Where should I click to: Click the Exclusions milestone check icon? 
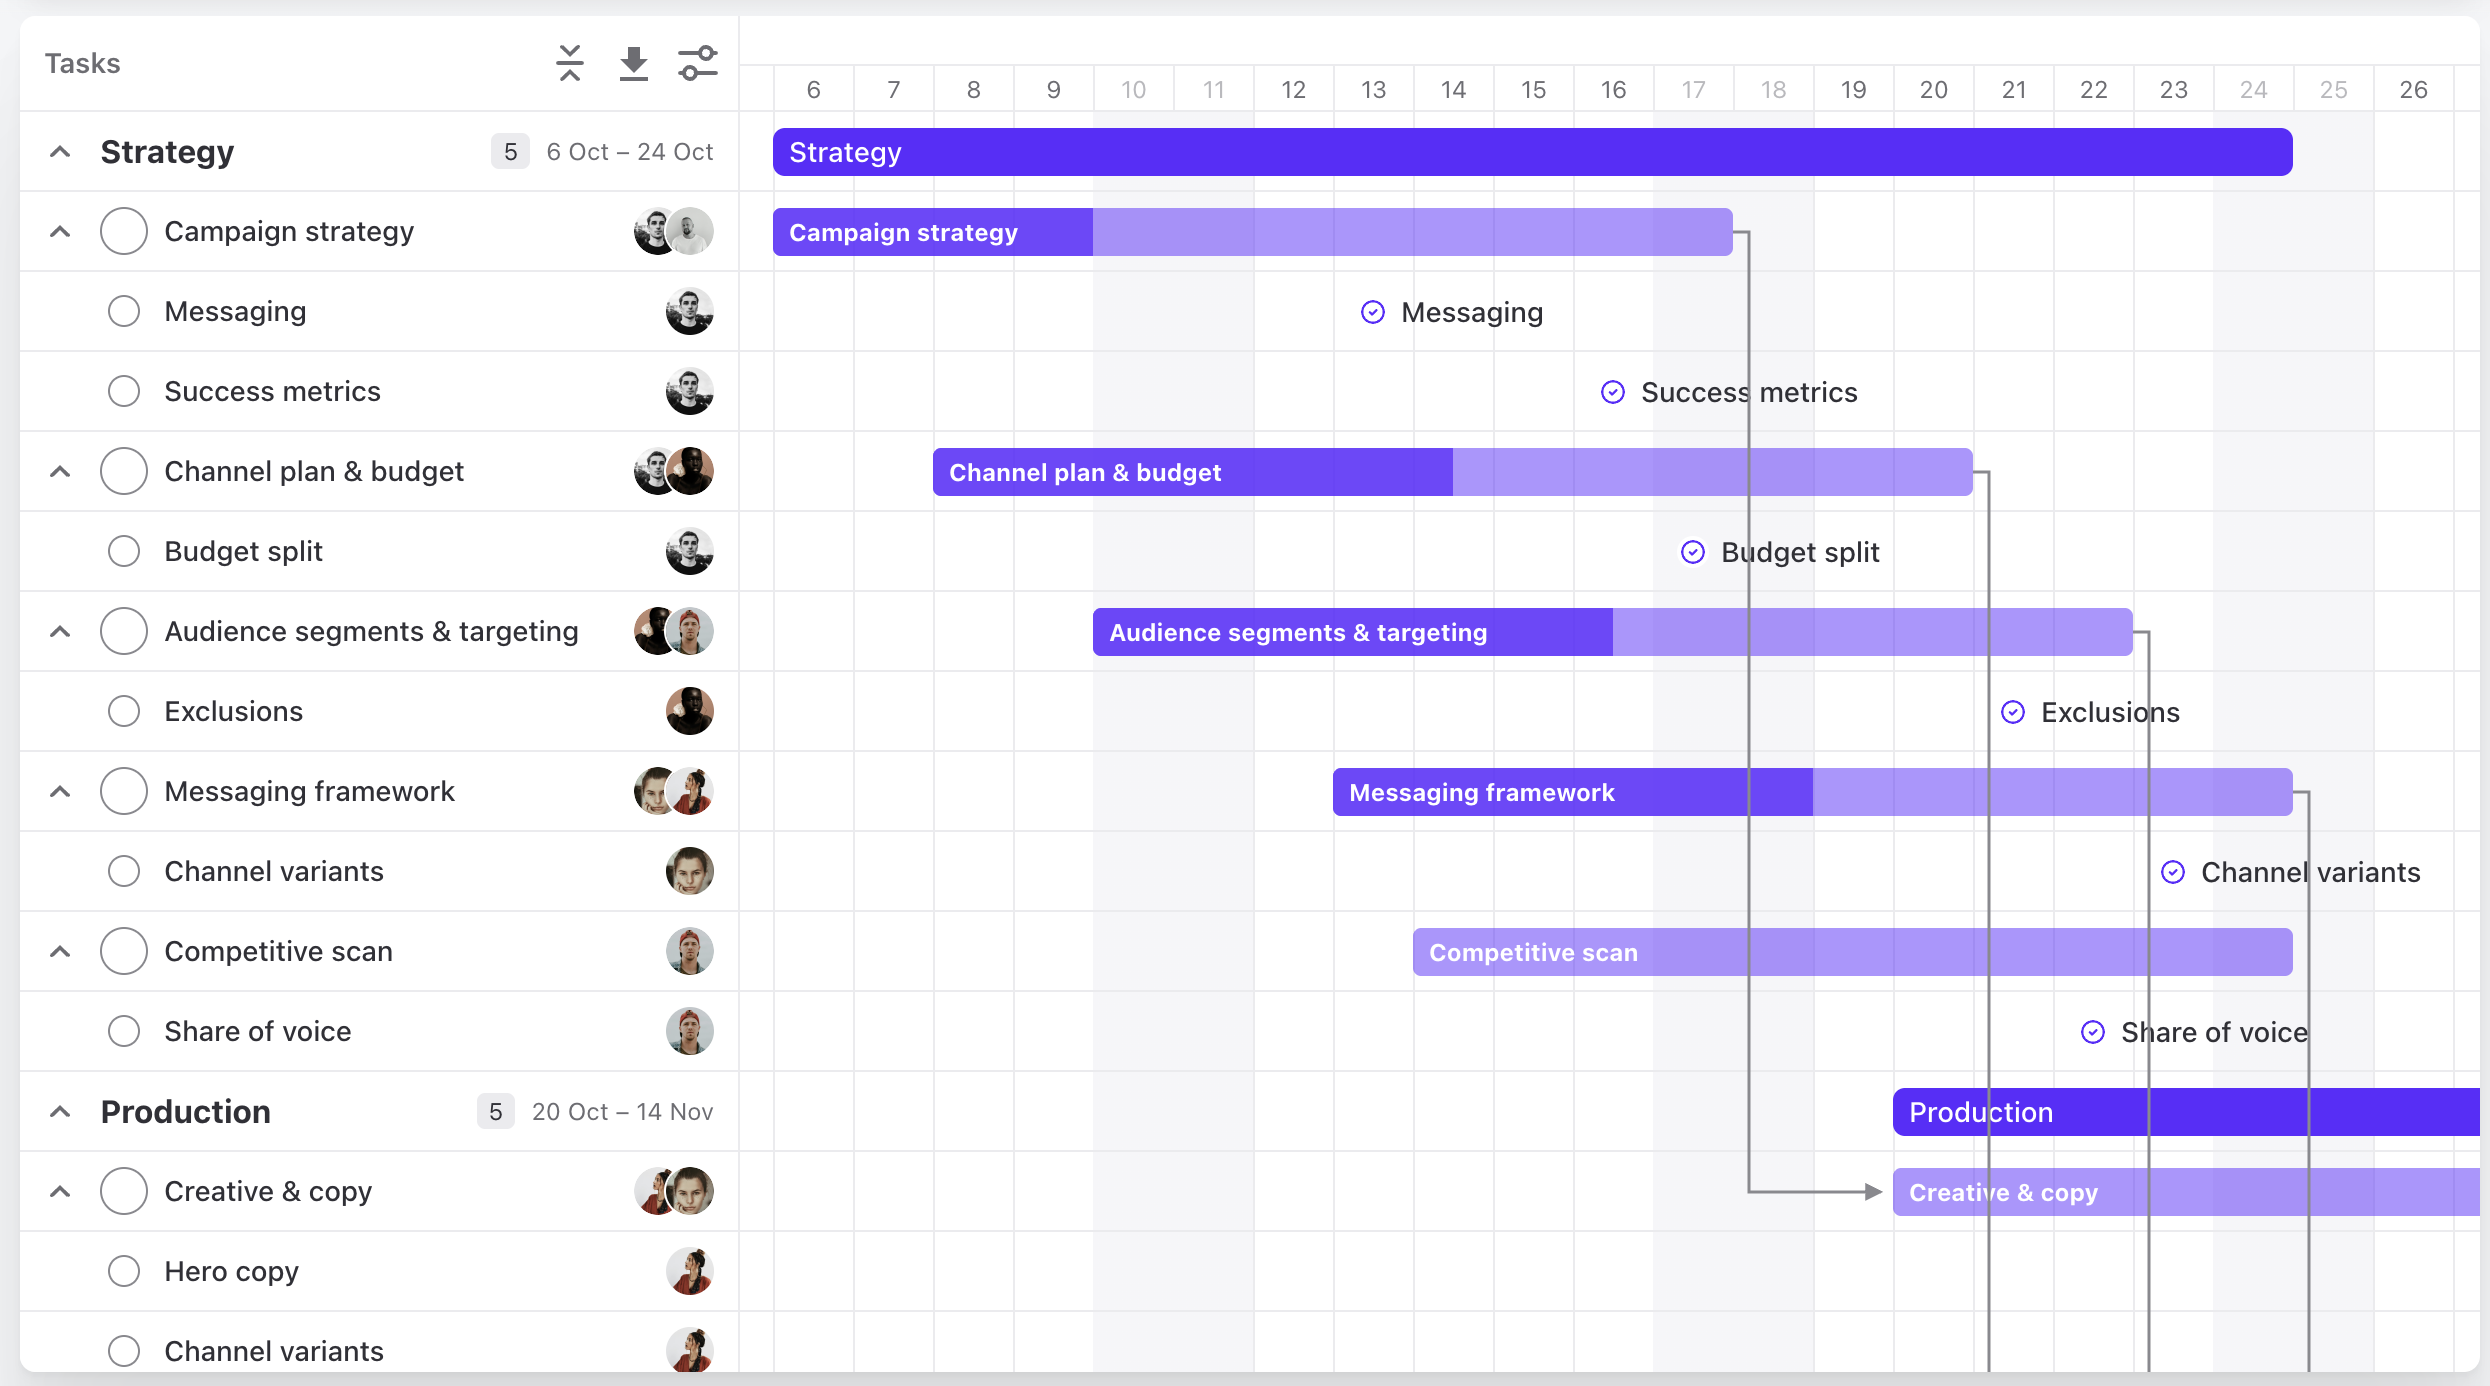pyautogui.click(x=2013, y=712)
